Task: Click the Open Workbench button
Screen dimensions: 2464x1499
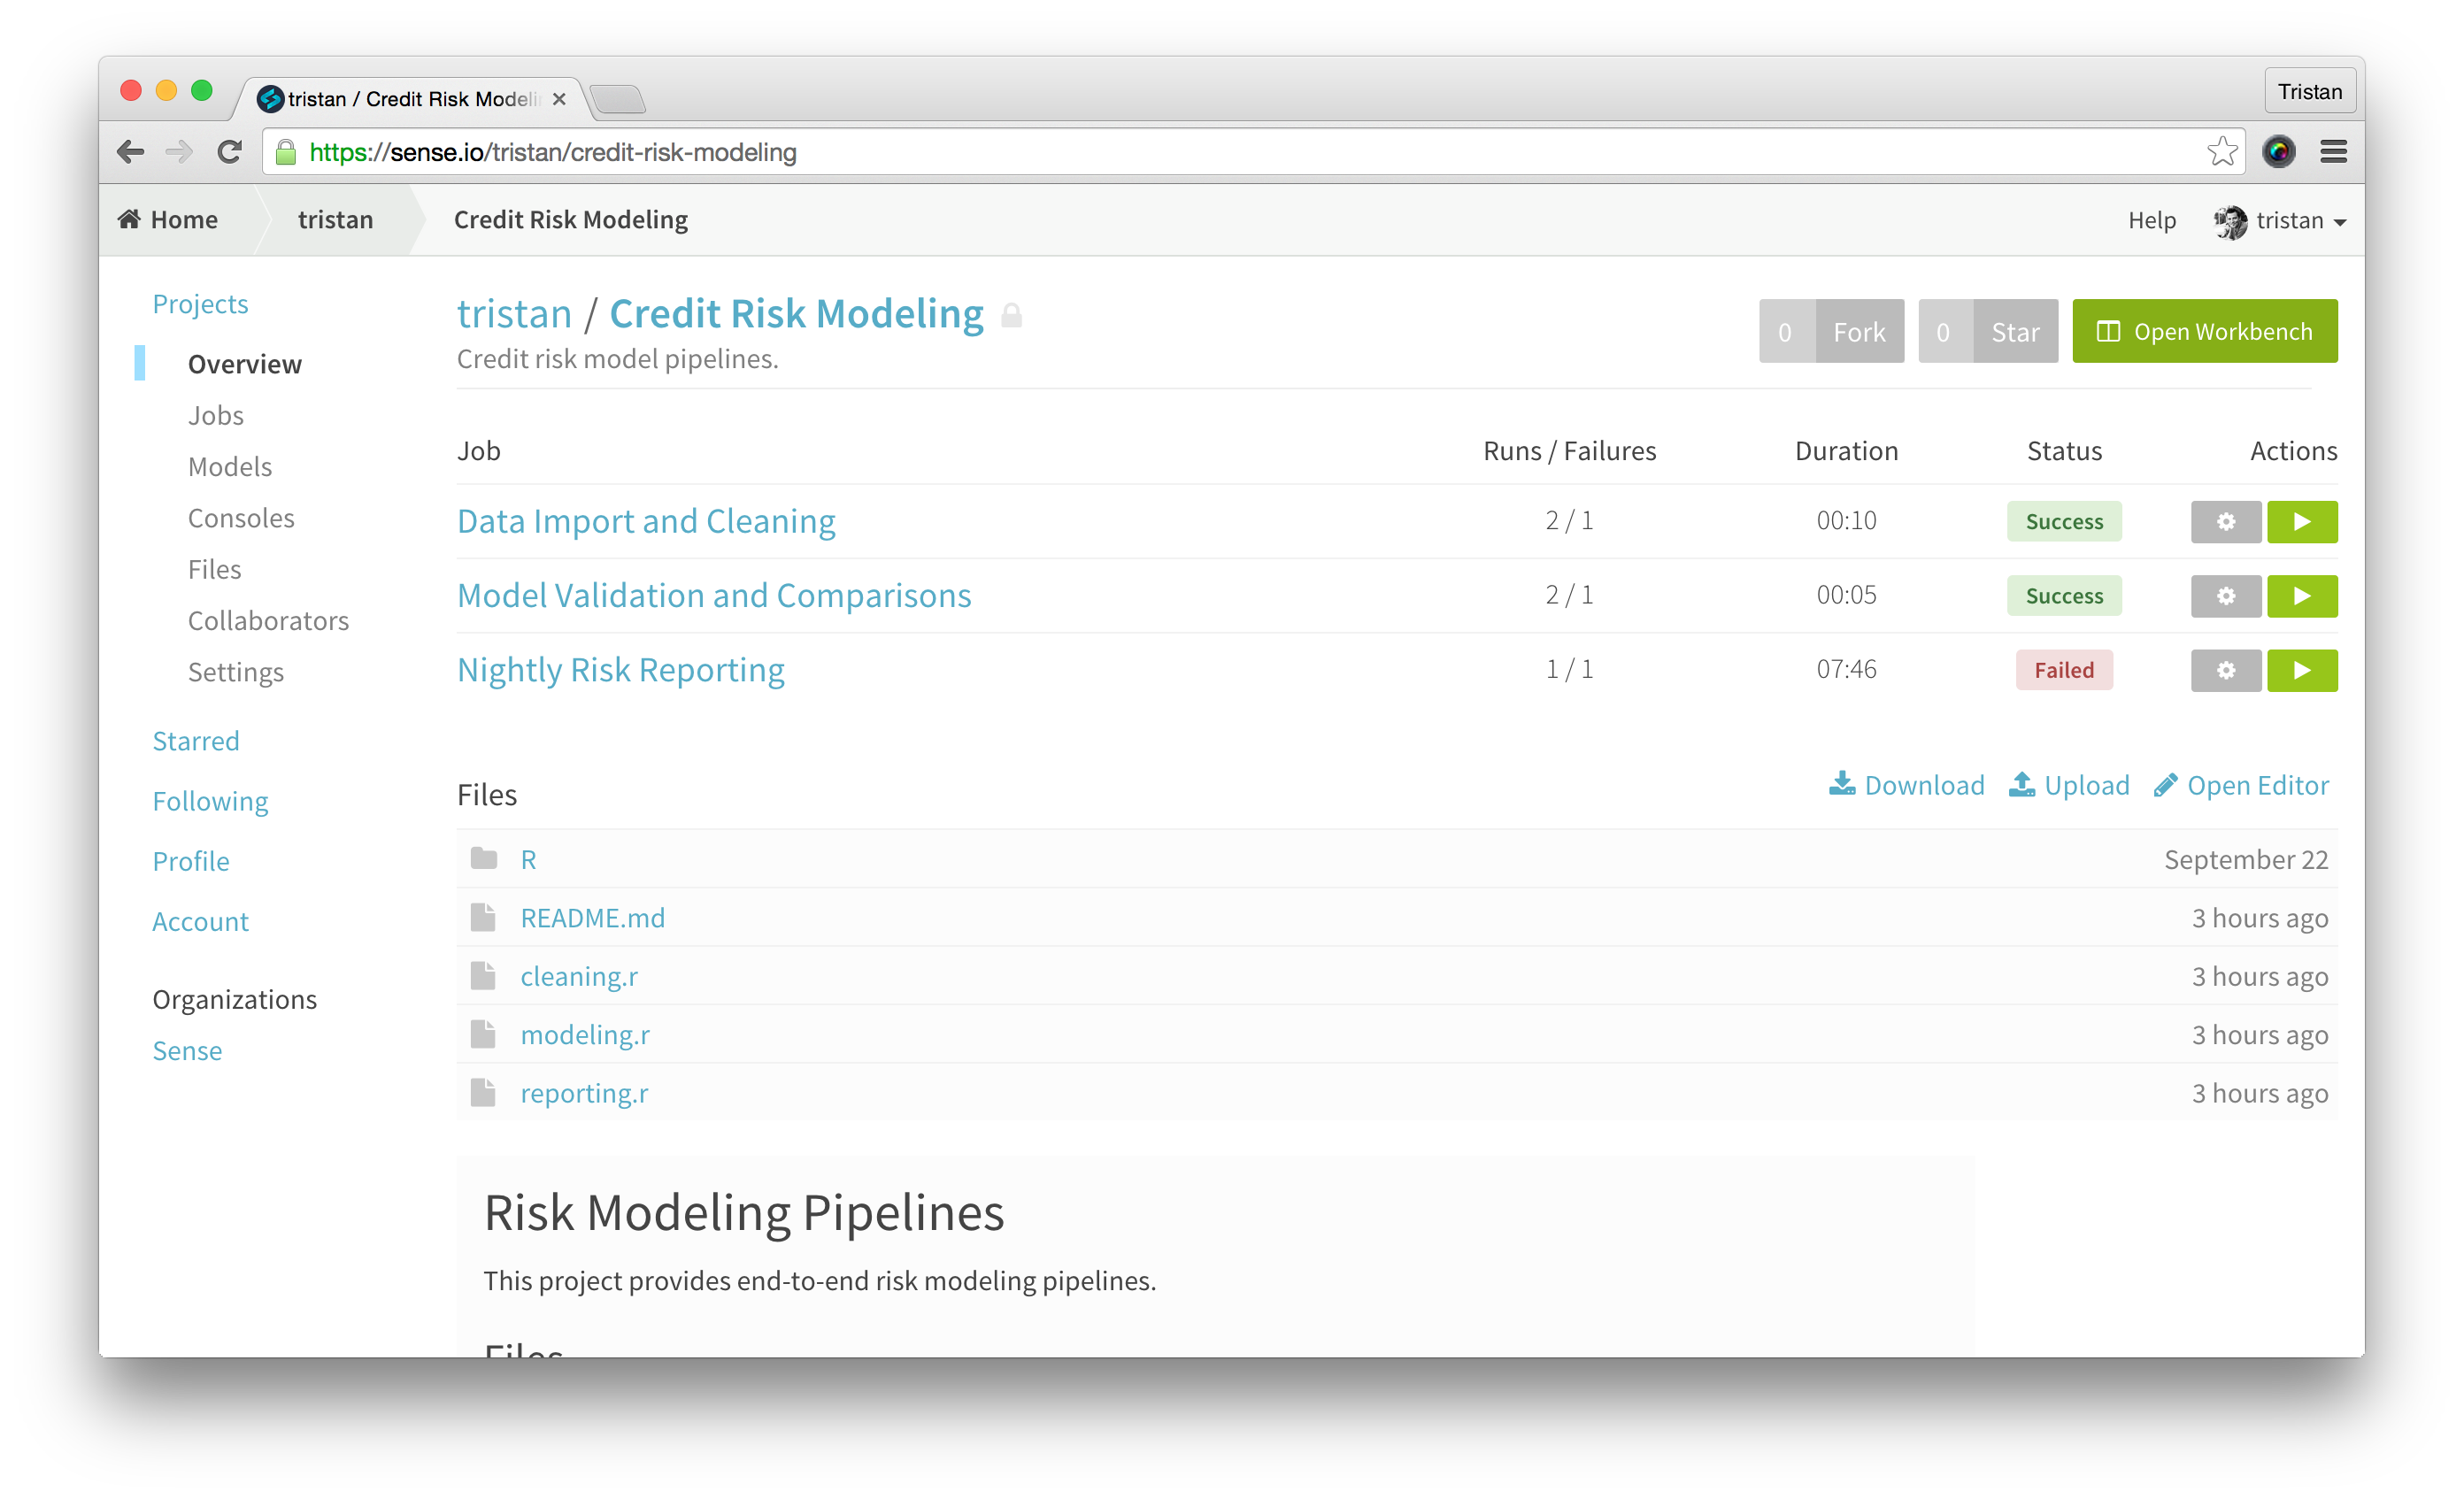Action: tap(2204, 331)
